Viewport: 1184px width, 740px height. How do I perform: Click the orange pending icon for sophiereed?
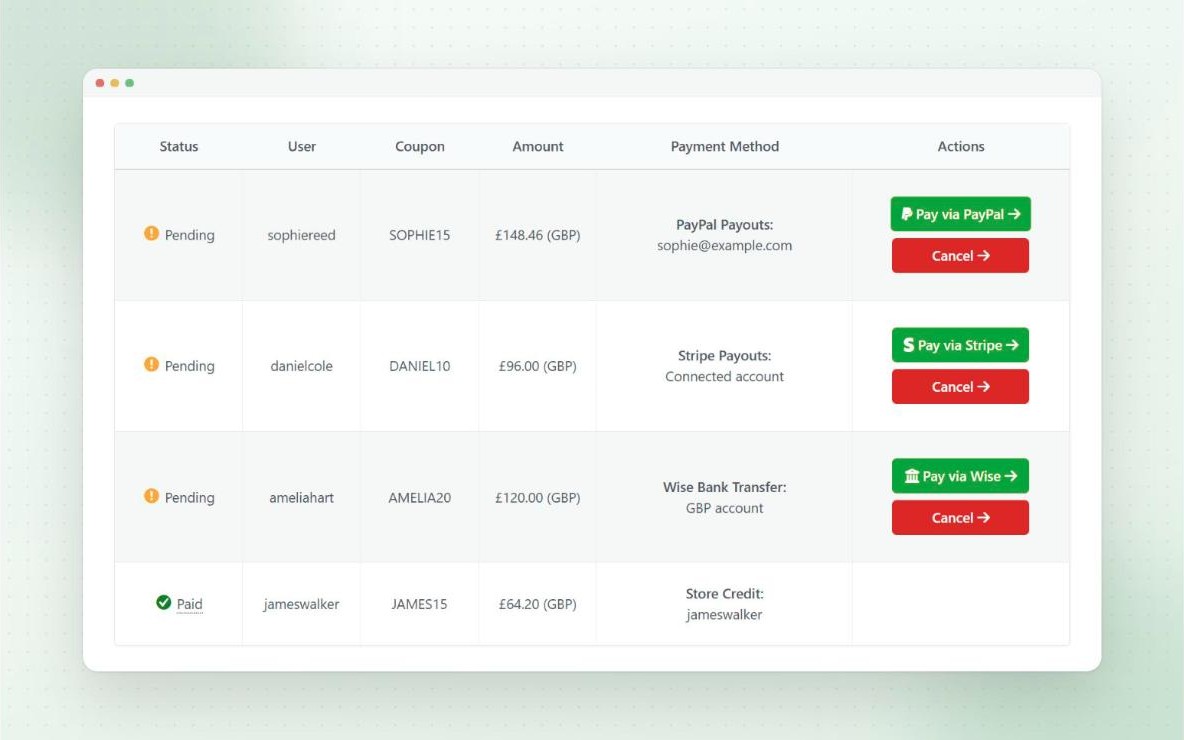pyautogui.click(x=151, y=233)
